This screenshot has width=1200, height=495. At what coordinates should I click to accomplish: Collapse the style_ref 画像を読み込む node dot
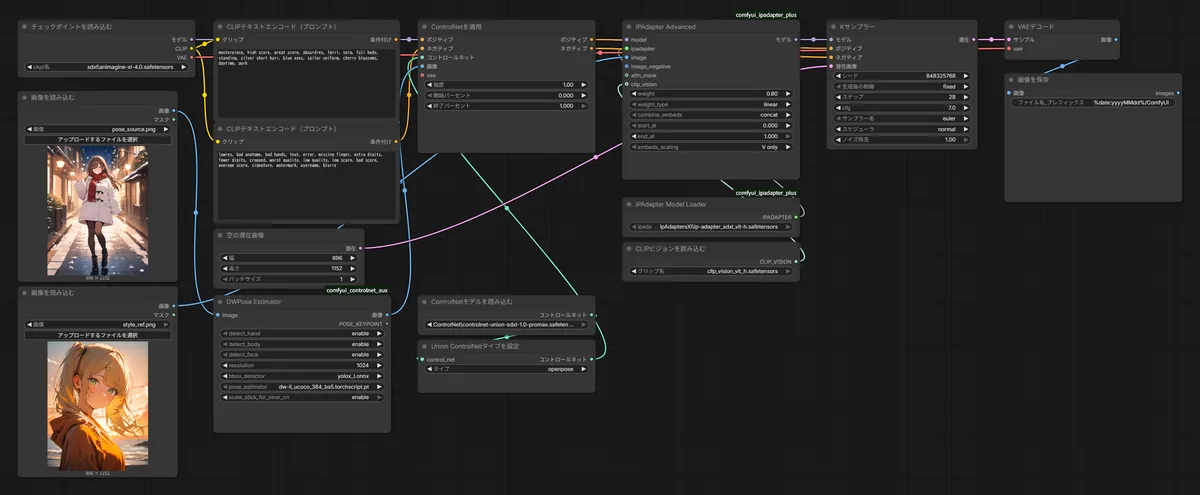[x=26, y=293]
